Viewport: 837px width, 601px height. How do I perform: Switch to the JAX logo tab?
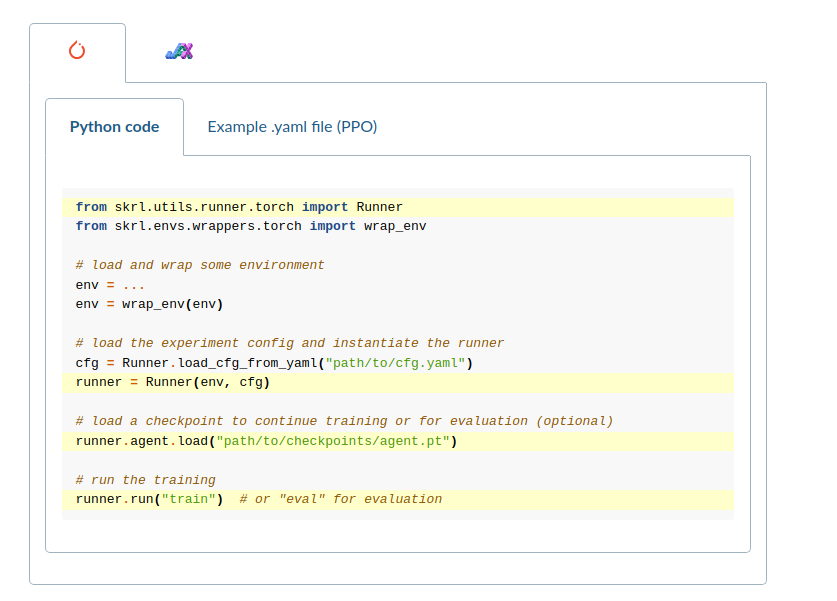pyautogui.click(x=179, y=51)
